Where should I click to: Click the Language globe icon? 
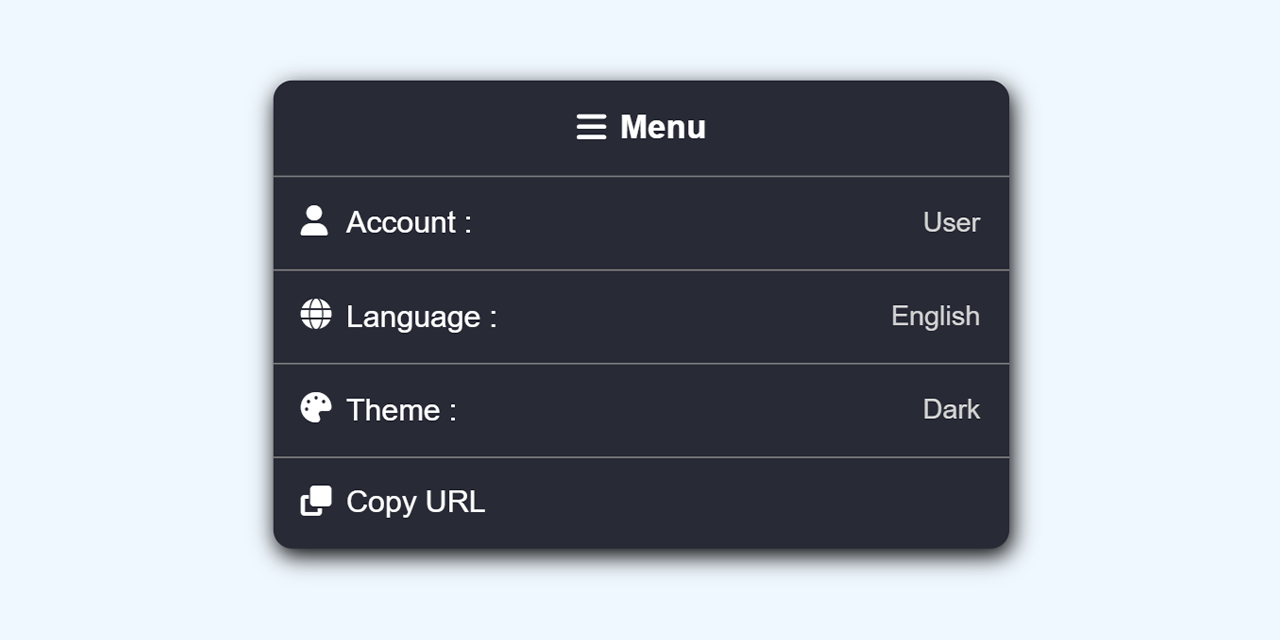315,314
